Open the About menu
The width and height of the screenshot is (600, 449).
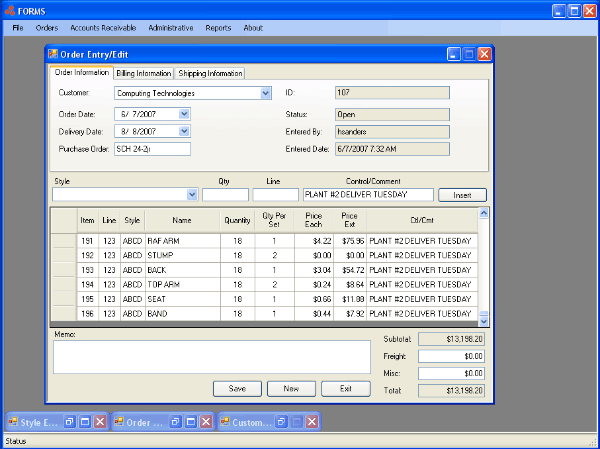pos(253,28)
